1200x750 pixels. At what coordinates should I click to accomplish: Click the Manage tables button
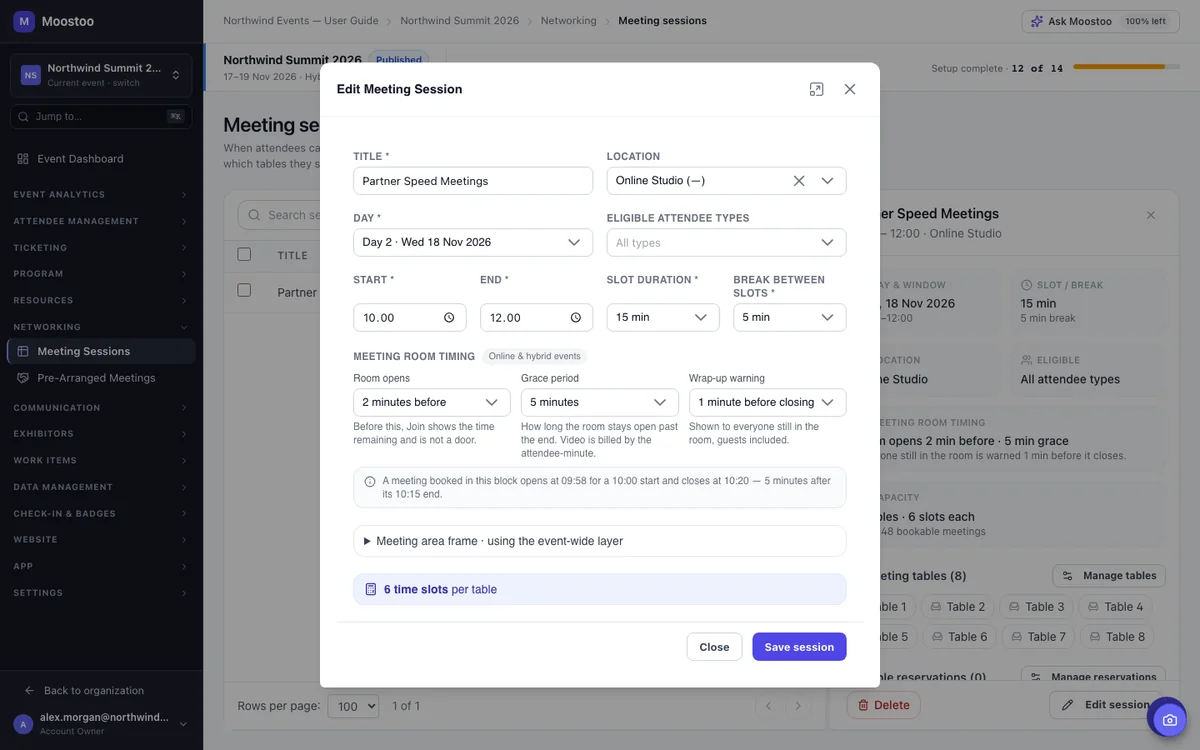click(1109, 576)
